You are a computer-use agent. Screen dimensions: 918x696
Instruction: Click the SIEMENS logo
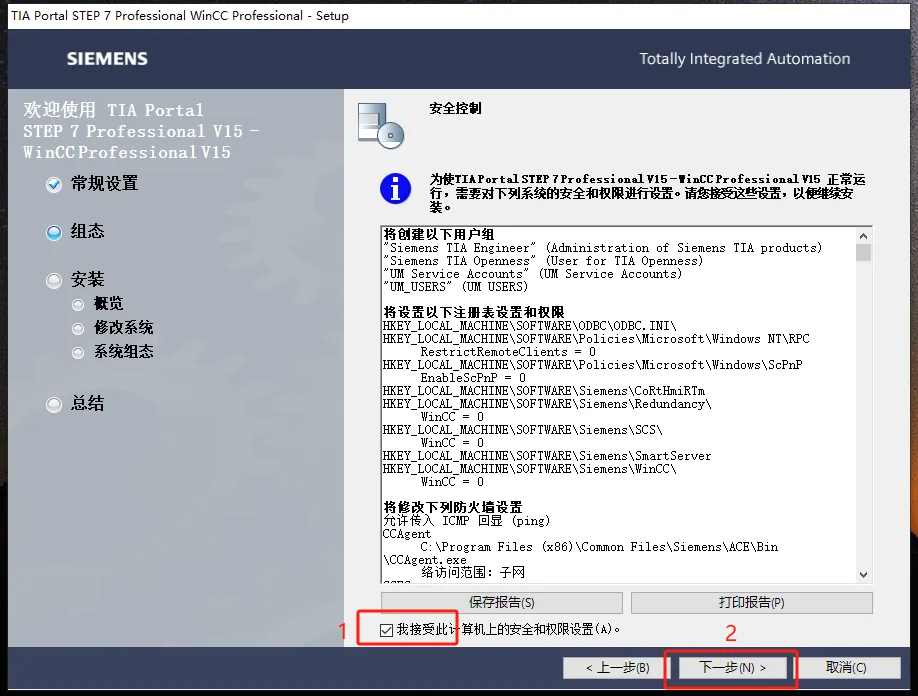tap(107, 59)
